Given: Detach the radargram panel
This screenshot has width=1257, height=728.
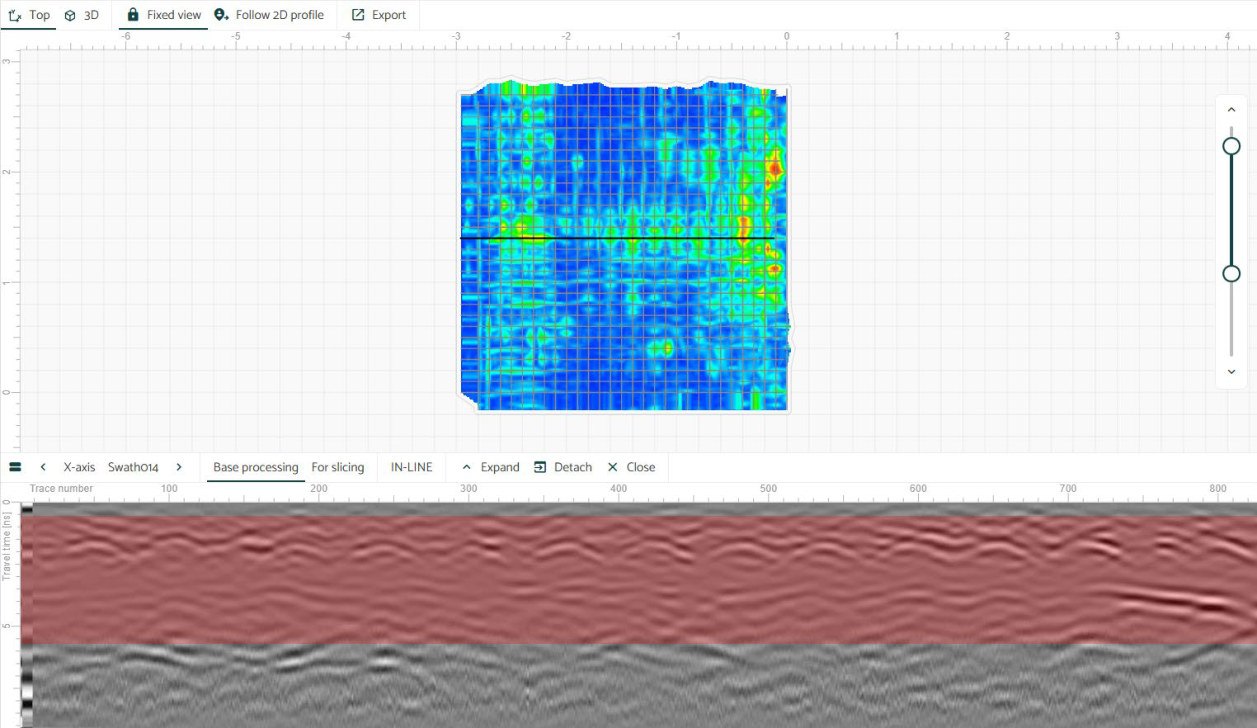Looking at the screenshot, I should [x=562, y=467].
